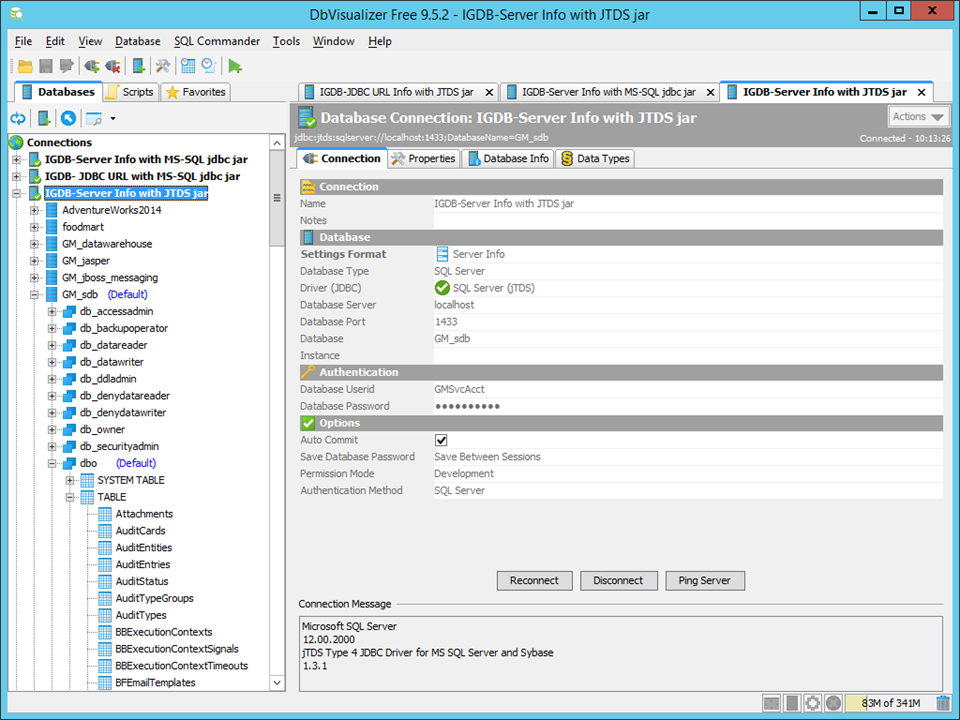960x720 pixels.
Task: Open the Database Info tab
Action: pyautogui.click(x=508, y=159)
